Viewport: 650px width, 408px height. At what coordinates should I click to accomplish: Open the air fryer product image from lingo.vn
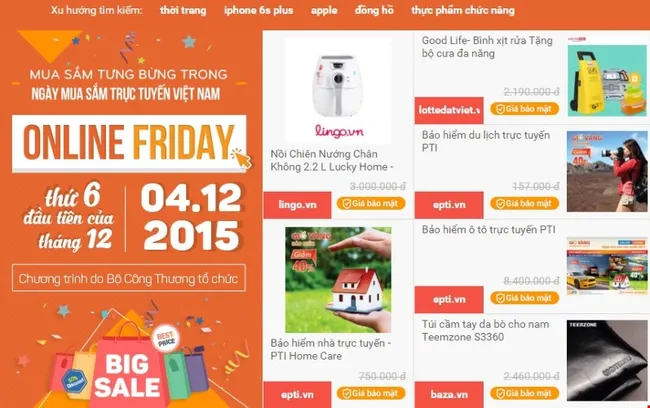[x=338, y=92]
